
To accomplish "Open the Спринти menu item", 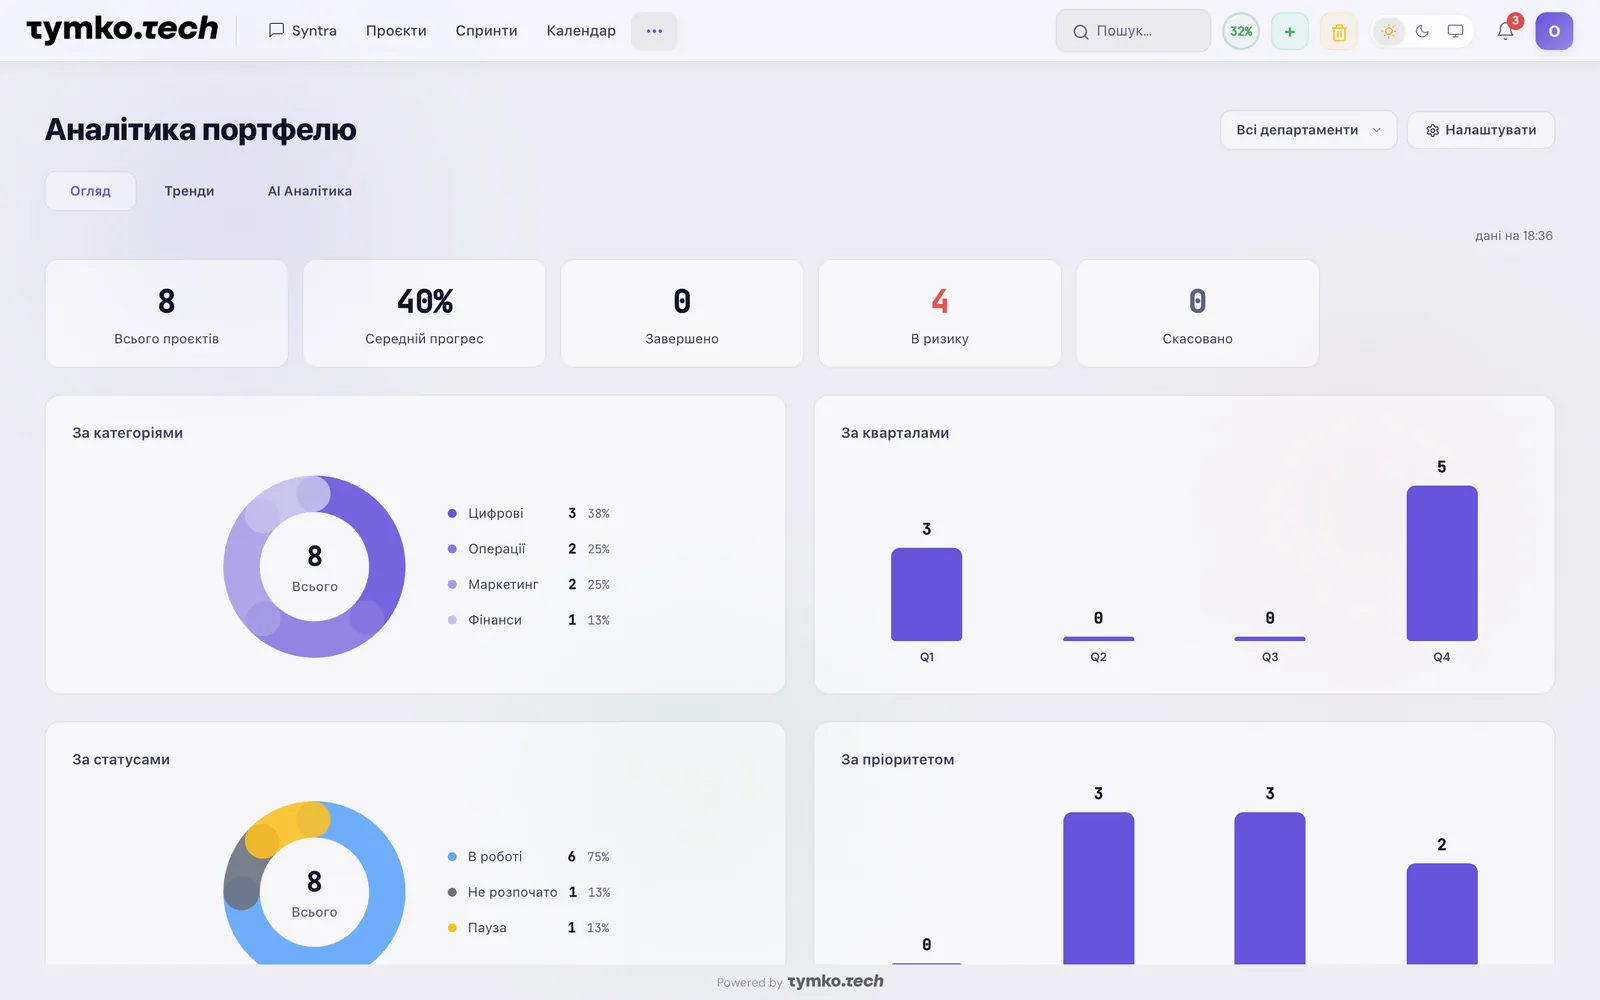I will [487, 31].
